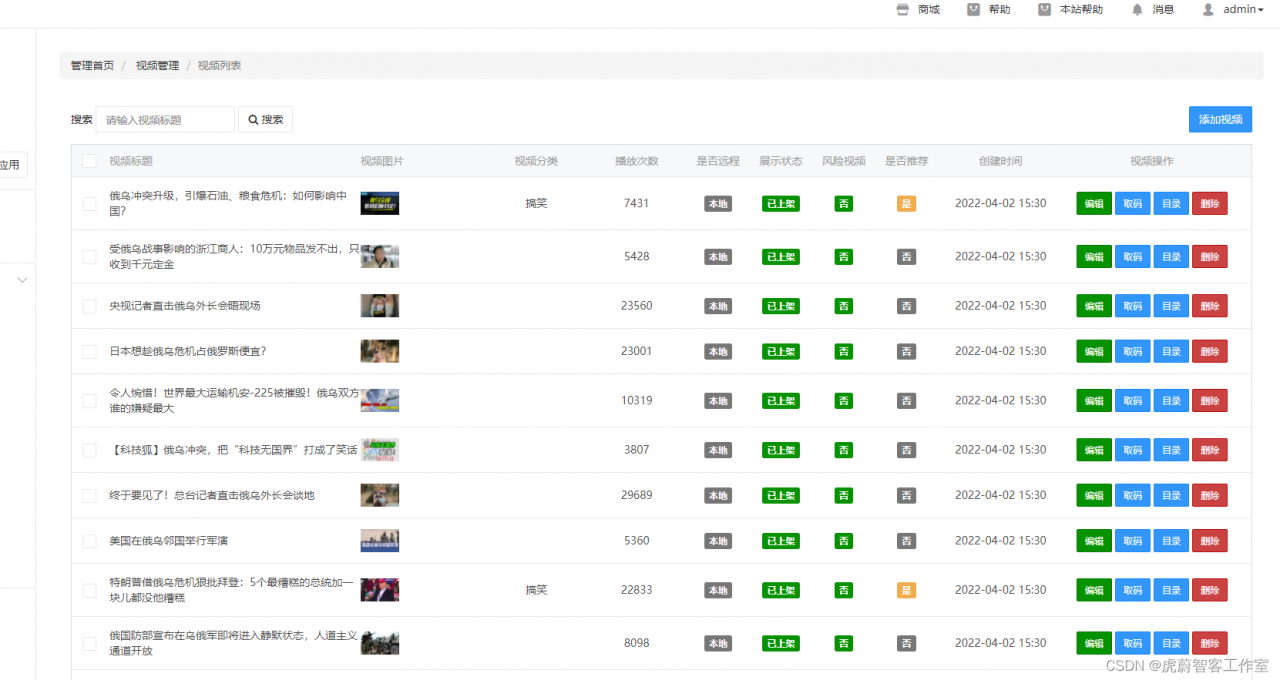Click the 搜索 search button
1280x680 pixels.
pyautogui.click(x=265, y=119)
